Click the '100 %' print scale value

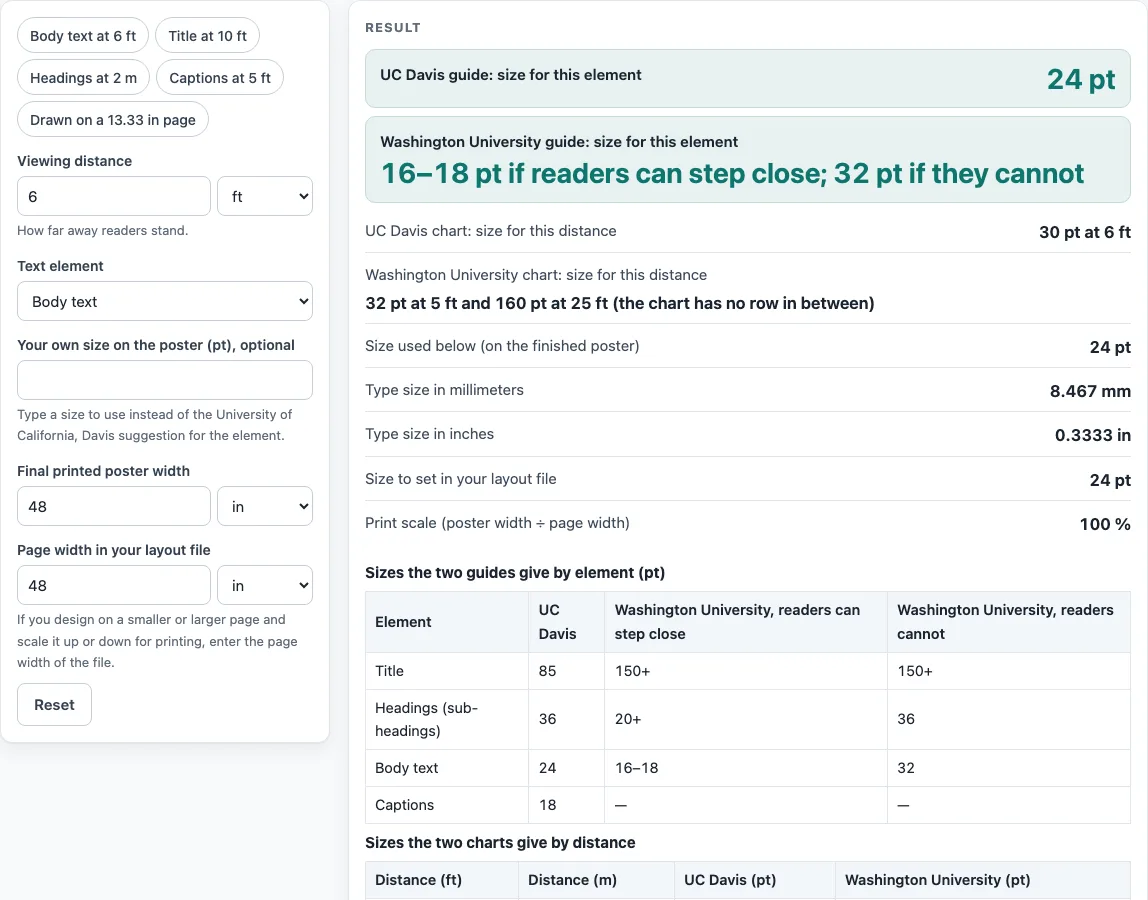click(1105, 524)
